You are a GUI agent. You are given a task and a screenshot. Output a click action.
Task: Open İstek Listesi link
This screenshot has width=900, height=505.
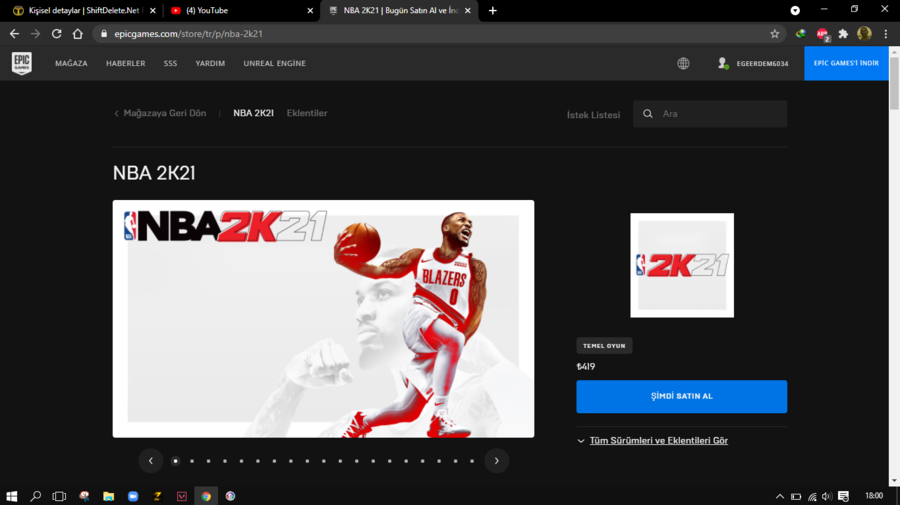tap(593, 115)
